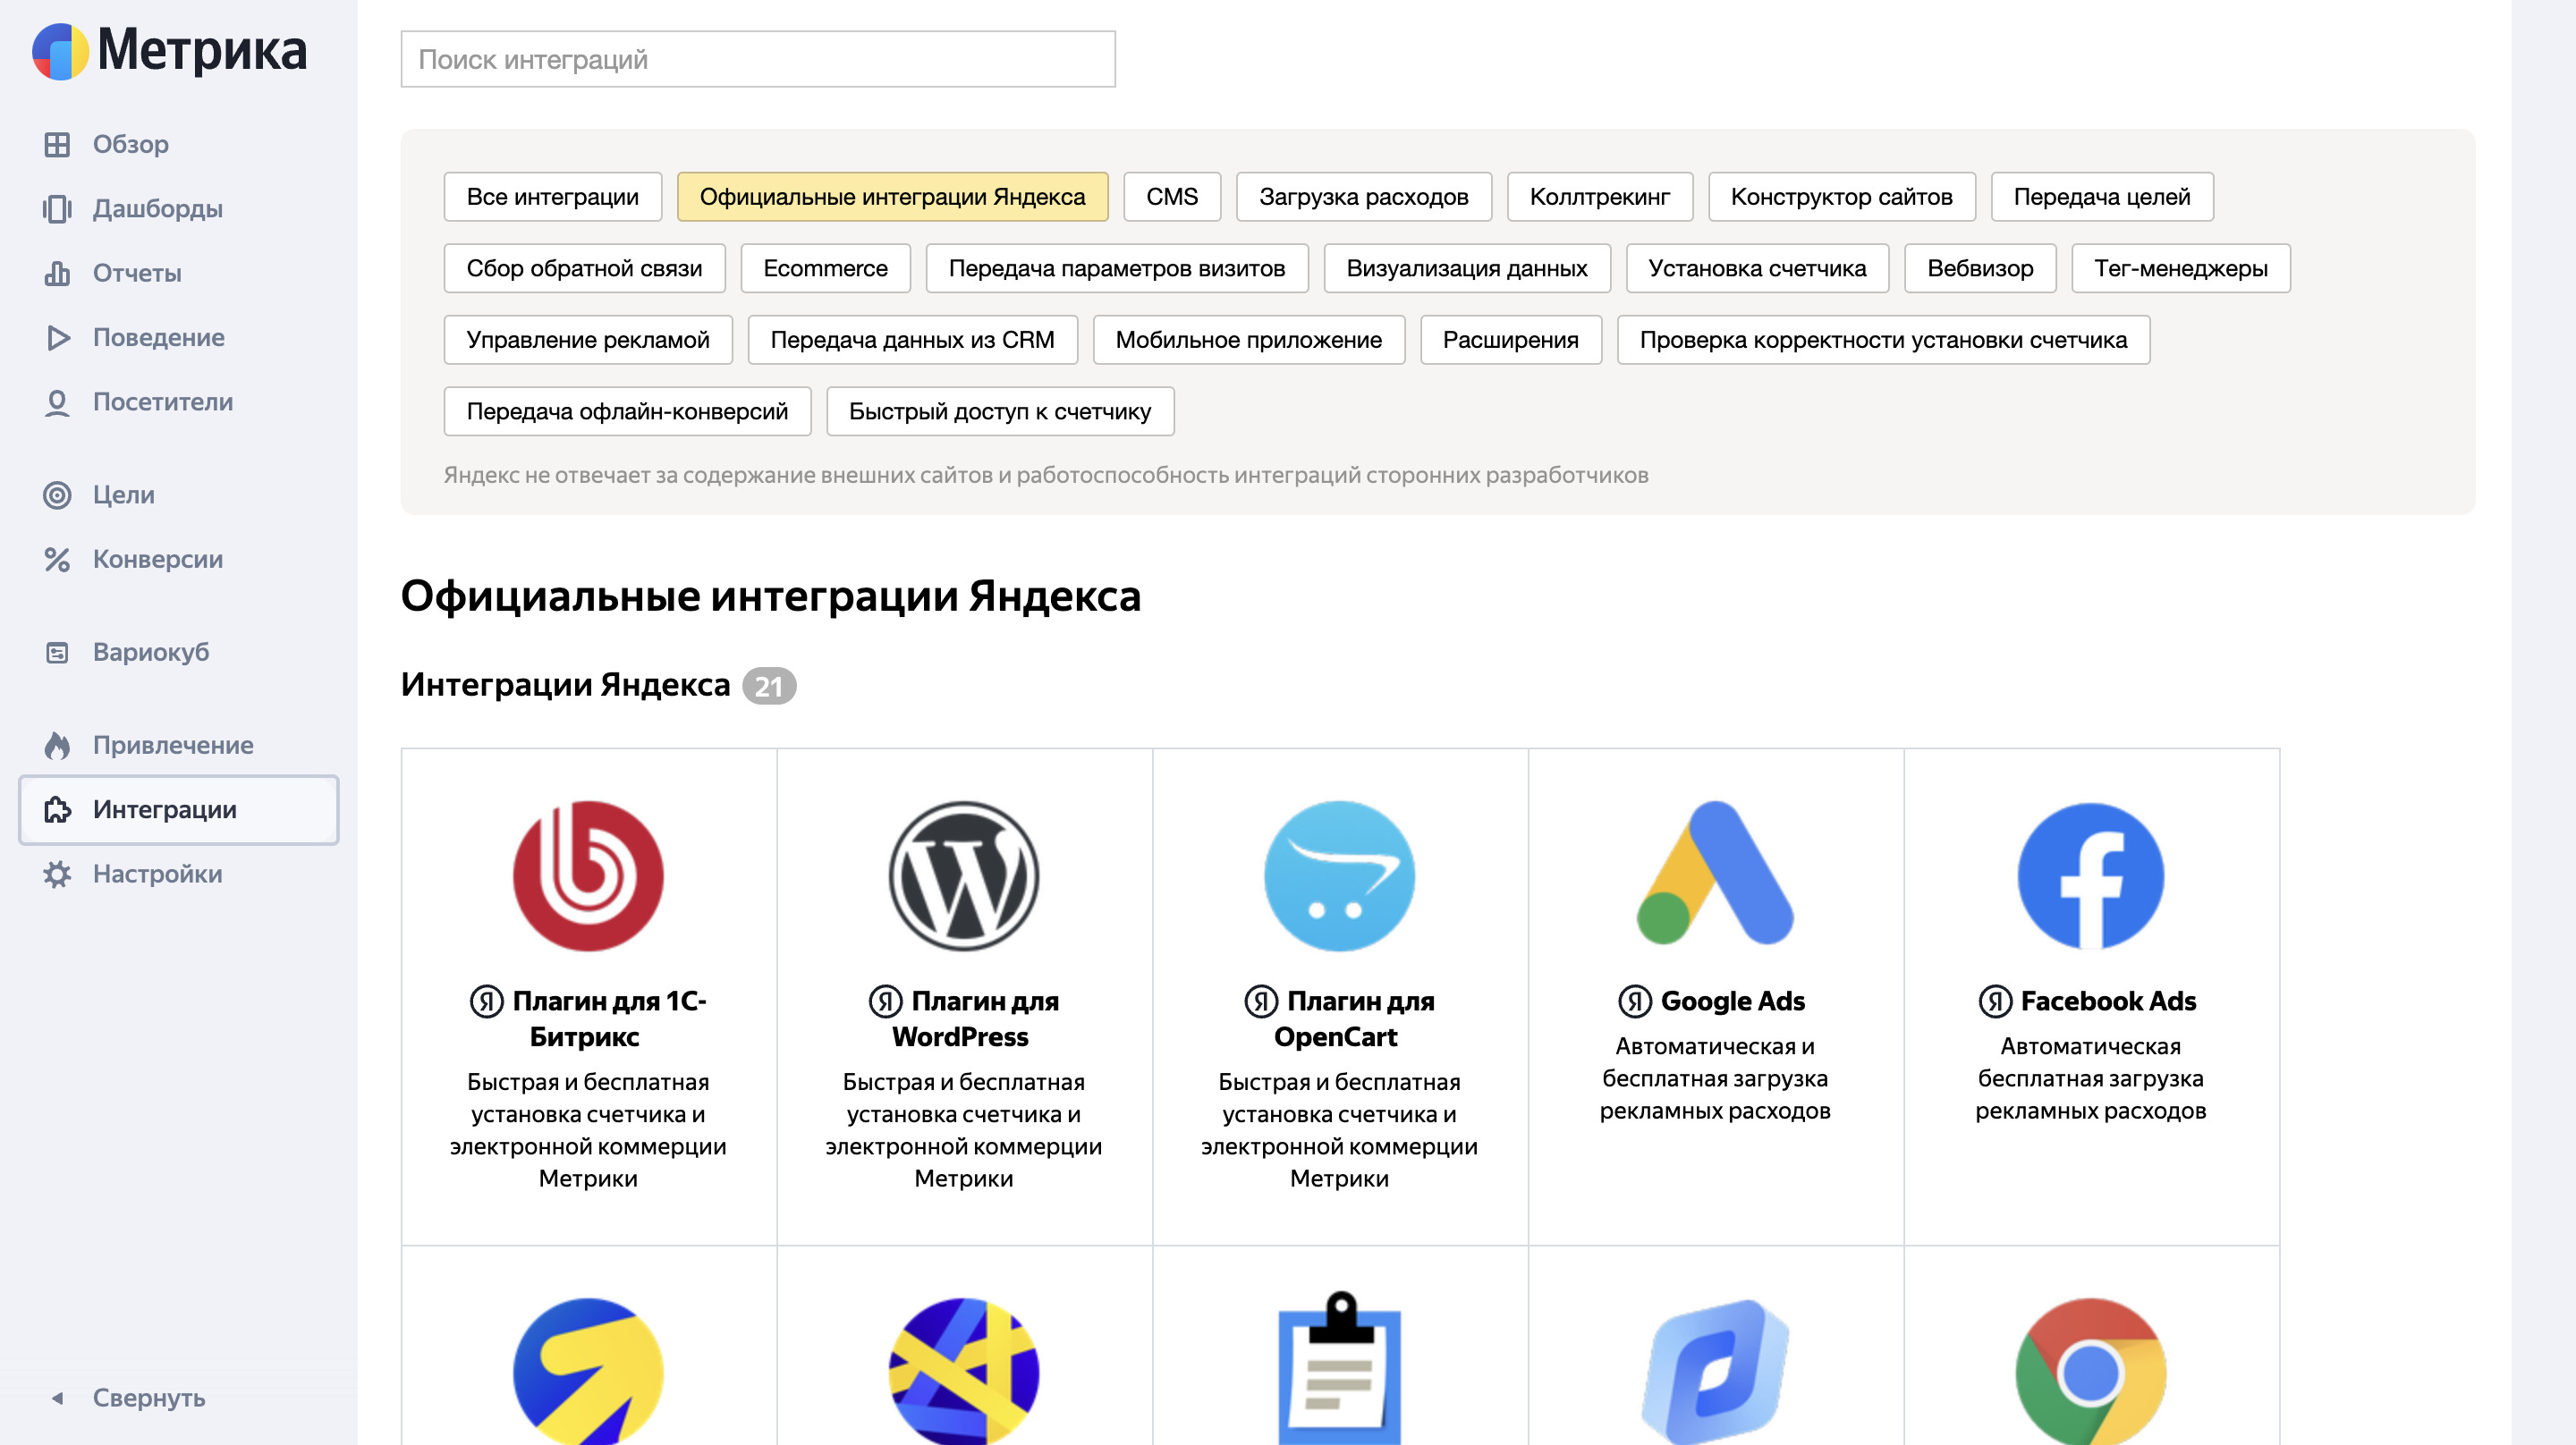Open the Facebook Ads integration title
Screen dimensions: 2576x1445
[x=2108, y=1001]
